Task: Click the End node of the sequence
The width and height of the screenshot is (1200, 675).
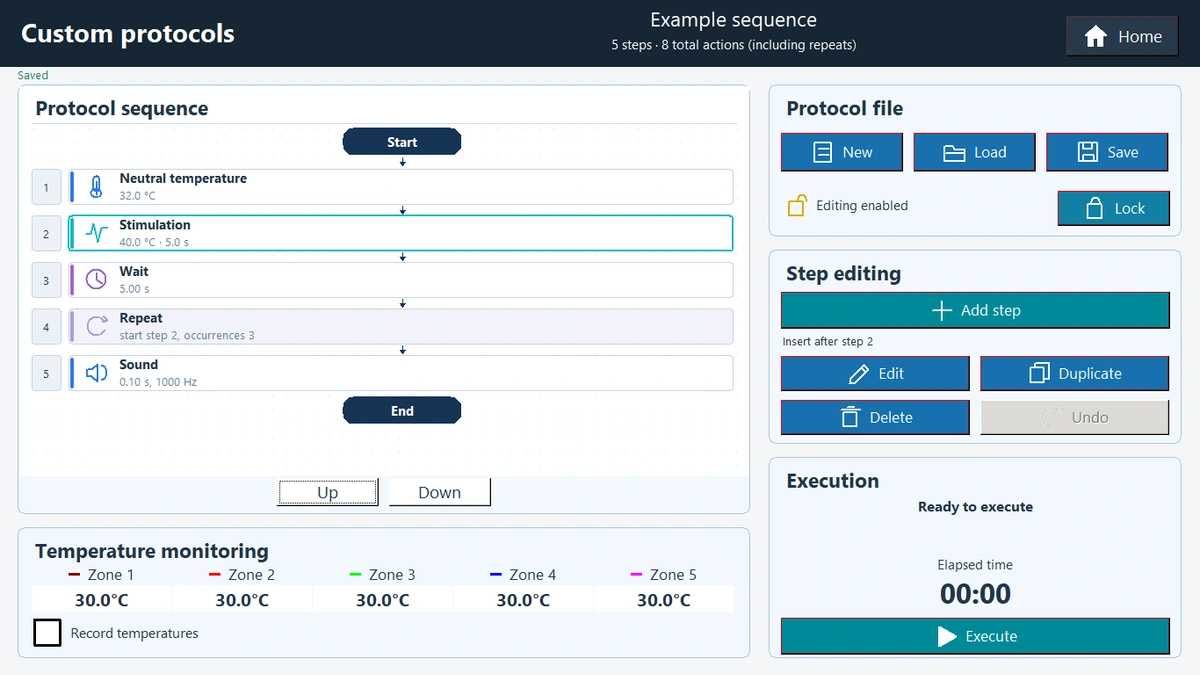Action: (402, 410)
